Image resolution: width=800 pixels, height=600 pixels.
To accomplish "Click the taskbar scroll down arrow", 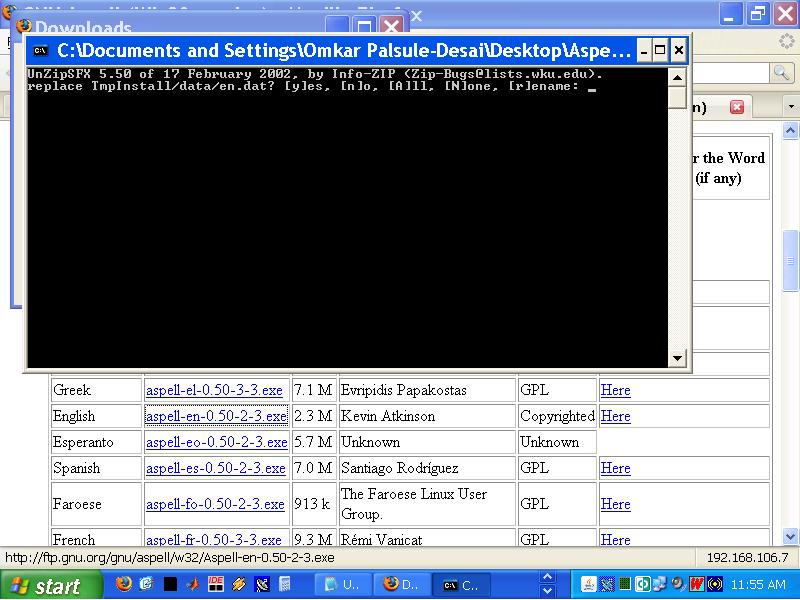I will coord(547,591).
